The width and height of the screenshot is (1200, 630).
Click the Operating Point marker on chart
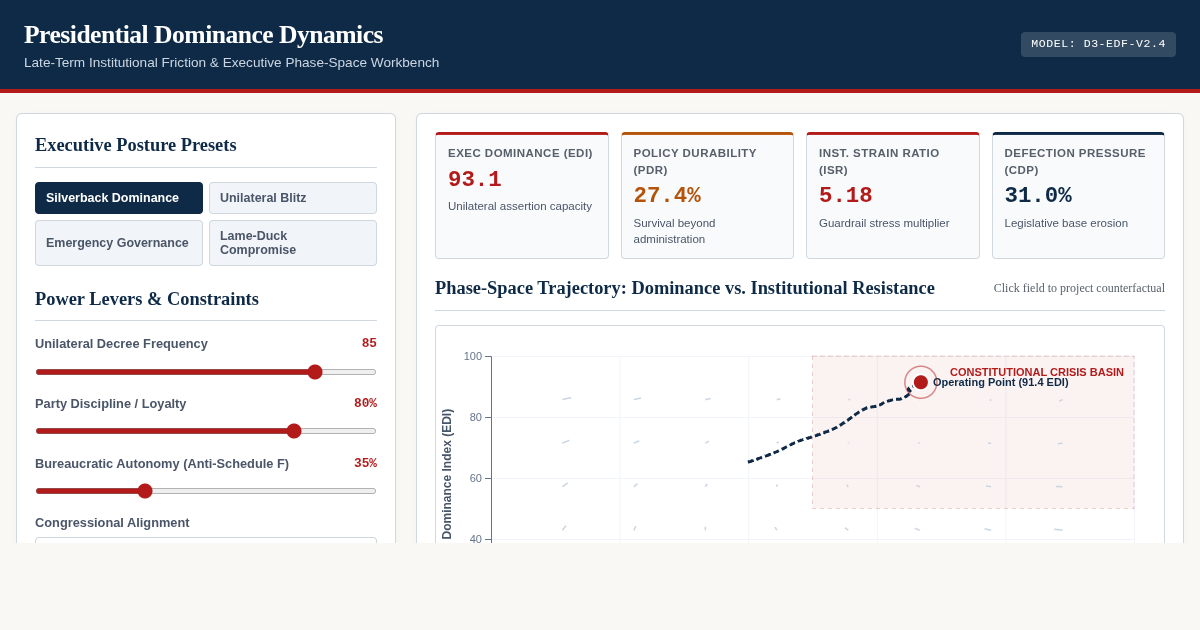921,382
